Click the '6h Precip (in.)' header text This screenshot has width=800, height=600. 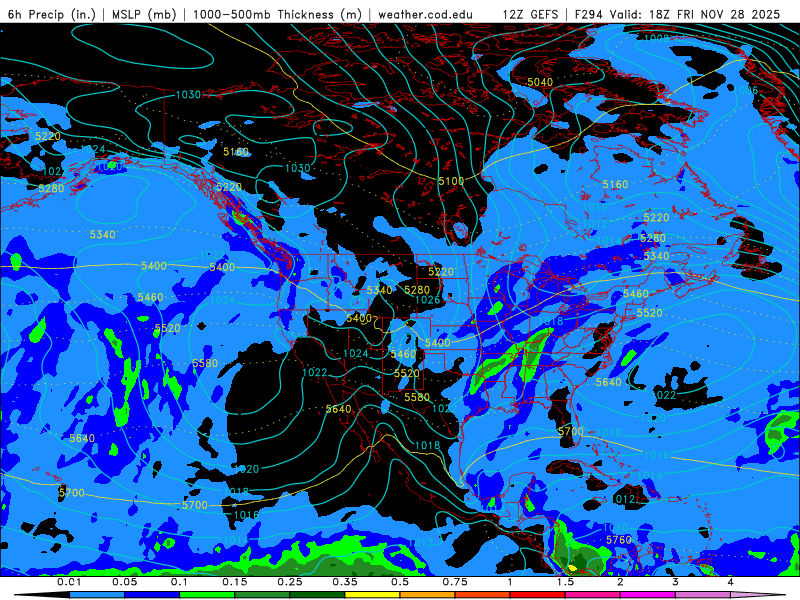52,14
